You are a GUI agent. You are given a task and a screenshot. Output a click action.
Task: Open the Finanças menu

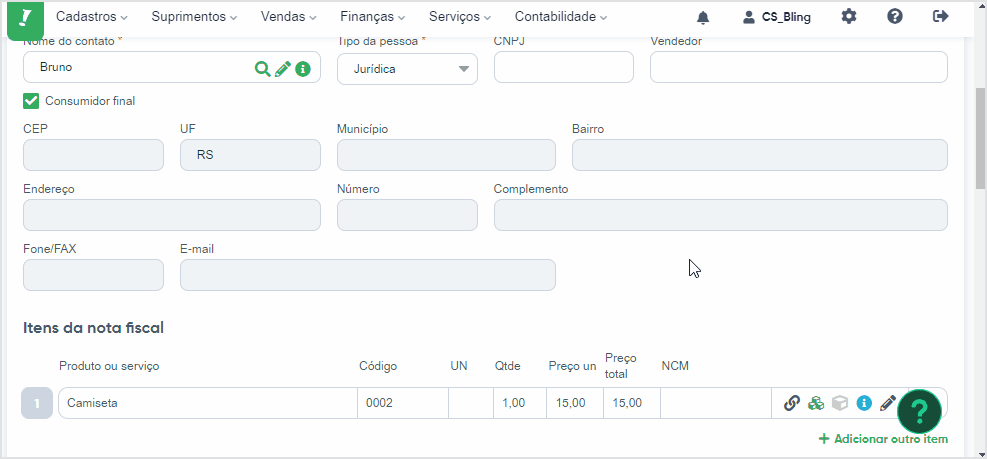pyautogui.click(x=373, y=17)
